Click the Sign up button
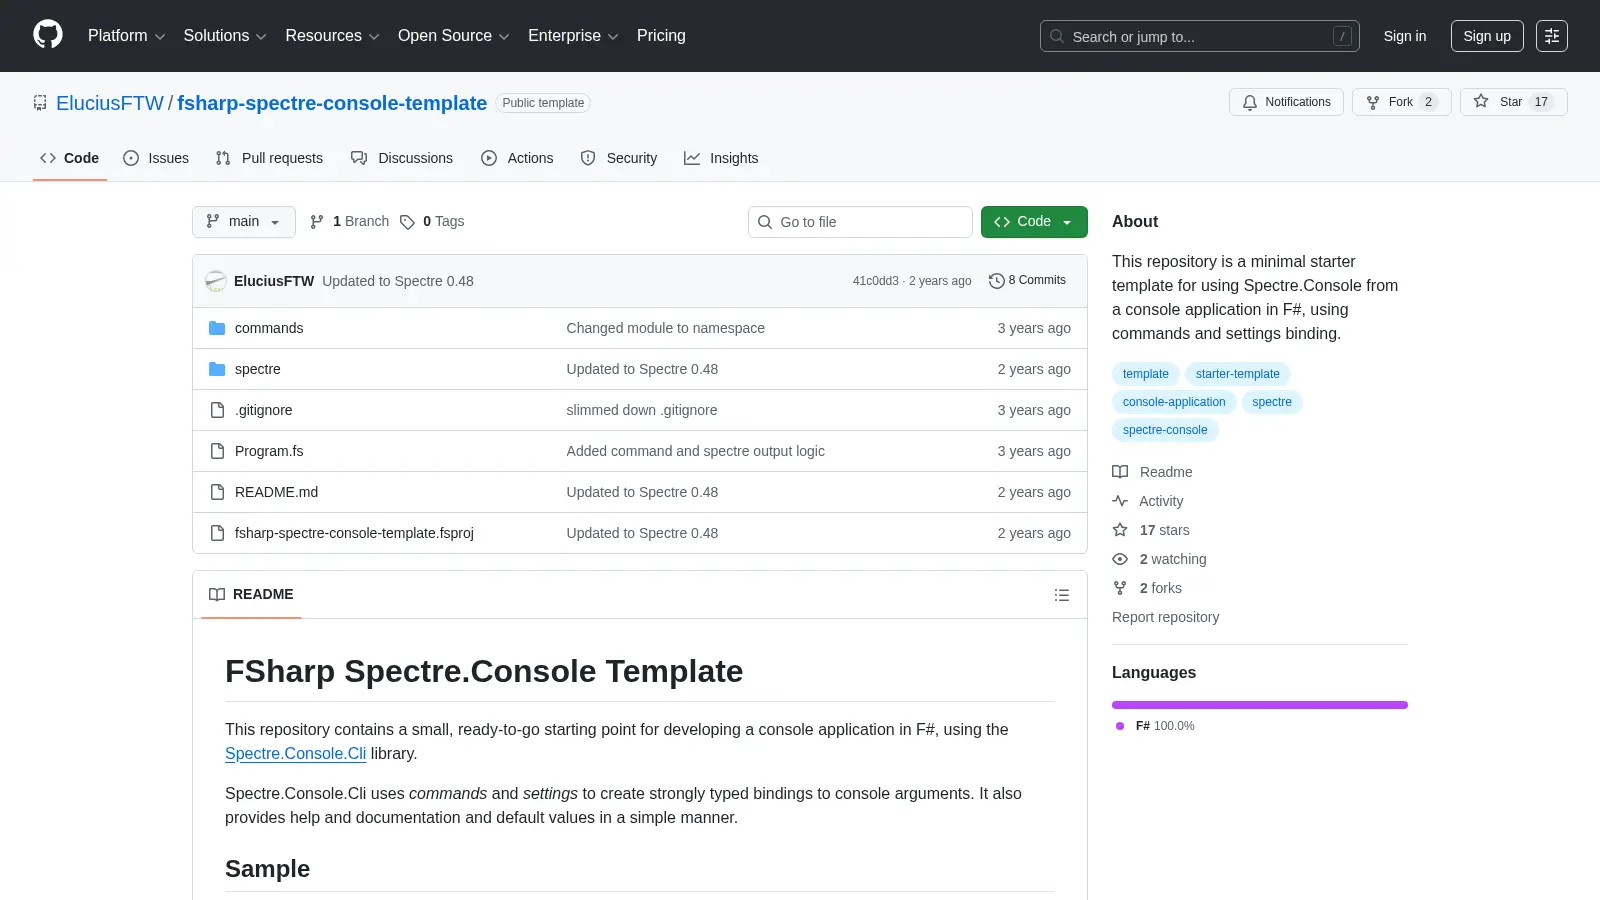This screenshot has width=1600, height=900. (1487, 36)
